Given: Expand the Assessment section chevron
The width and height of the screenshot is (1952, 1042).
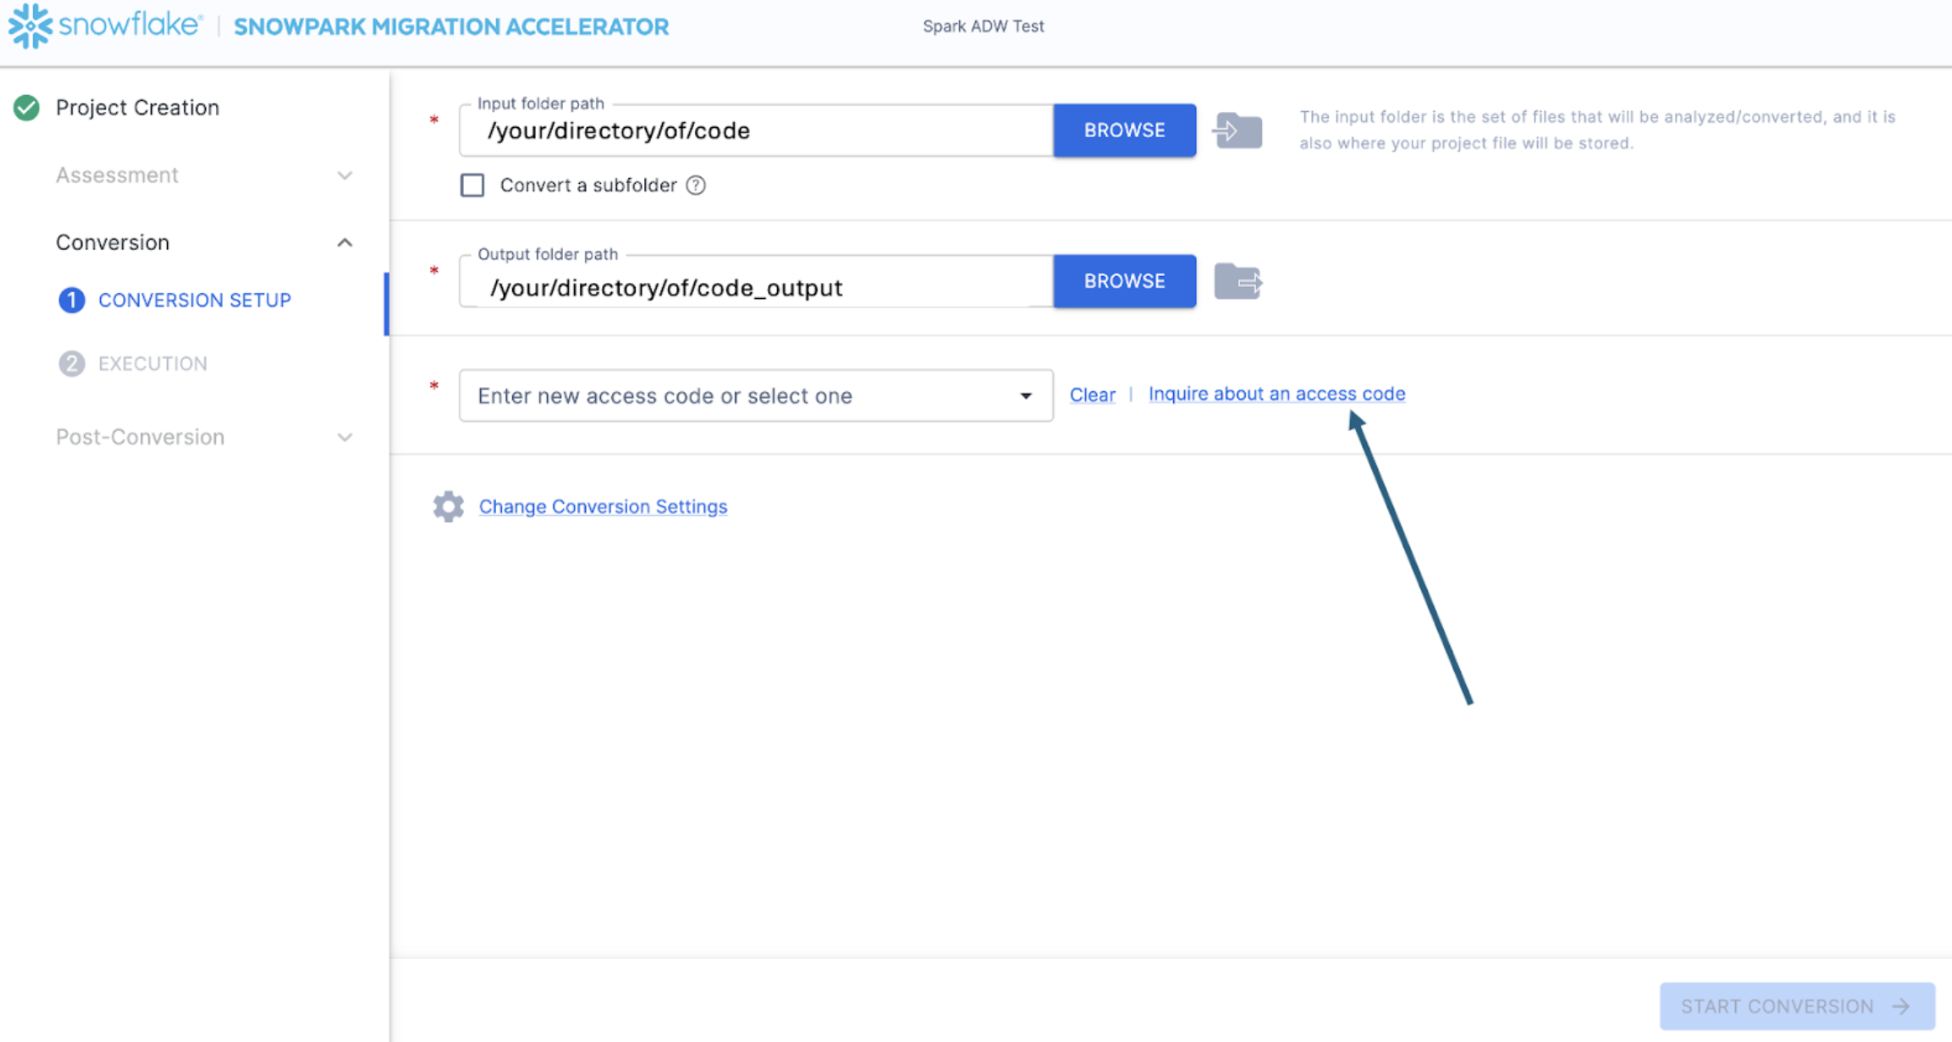Looking at the screenshot, I should click(345, 176).
